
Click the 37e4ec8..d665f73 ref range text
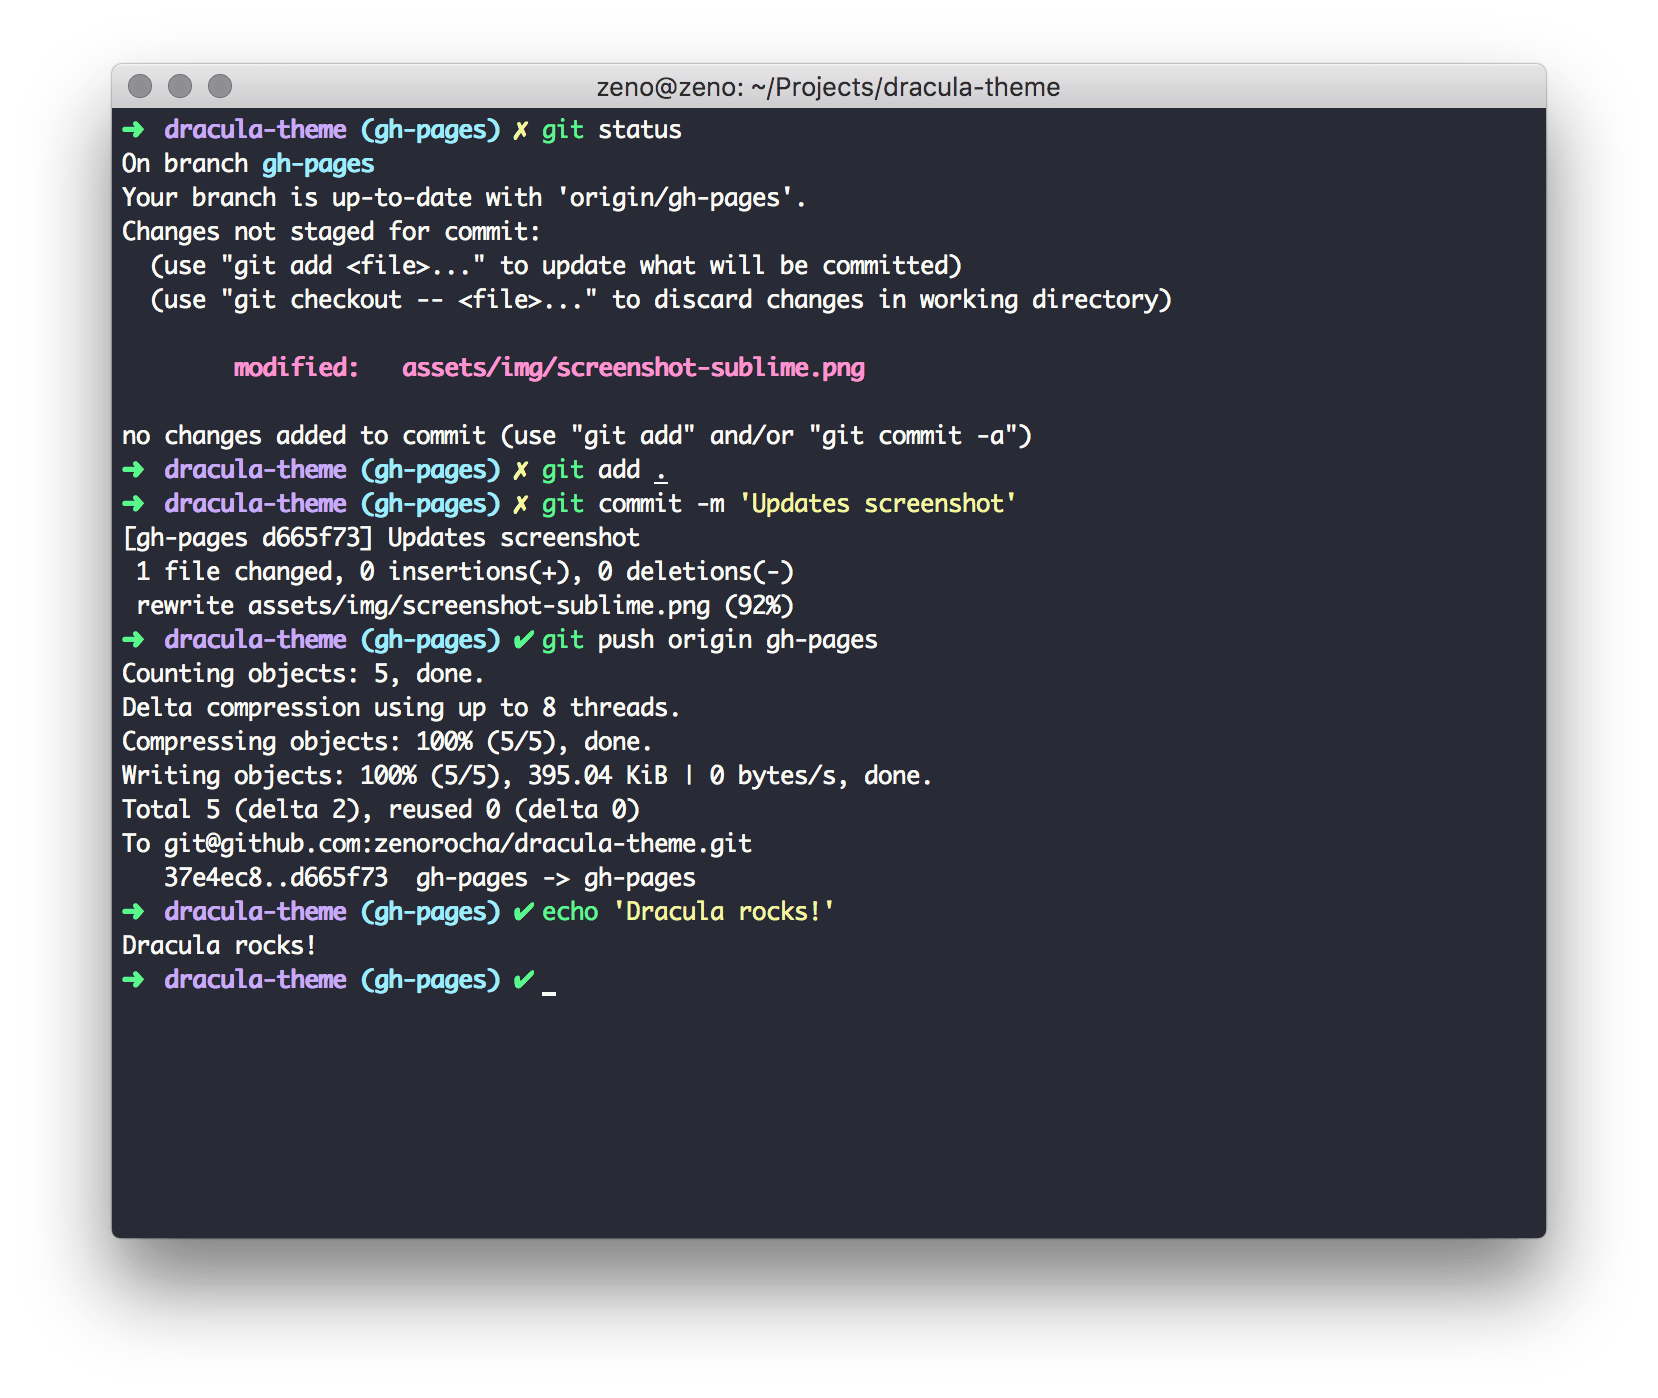click(276, 877)
